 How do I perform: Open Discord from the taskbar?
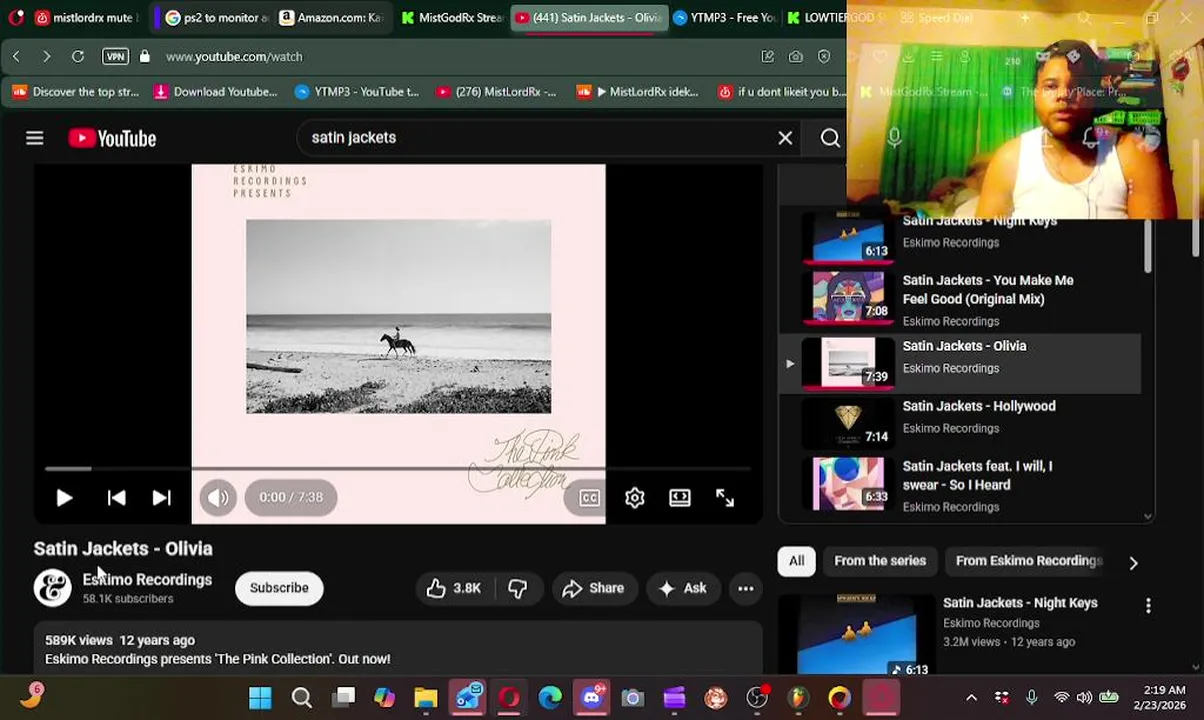[591, 698]
